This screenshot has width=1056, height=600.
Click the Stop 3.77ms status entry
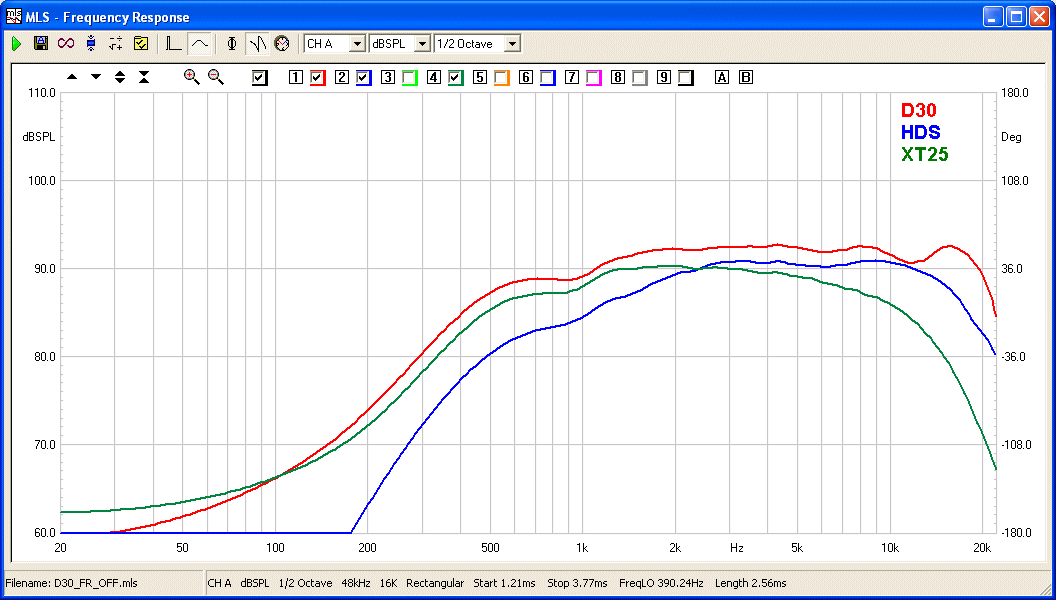(x=577, y=583)
